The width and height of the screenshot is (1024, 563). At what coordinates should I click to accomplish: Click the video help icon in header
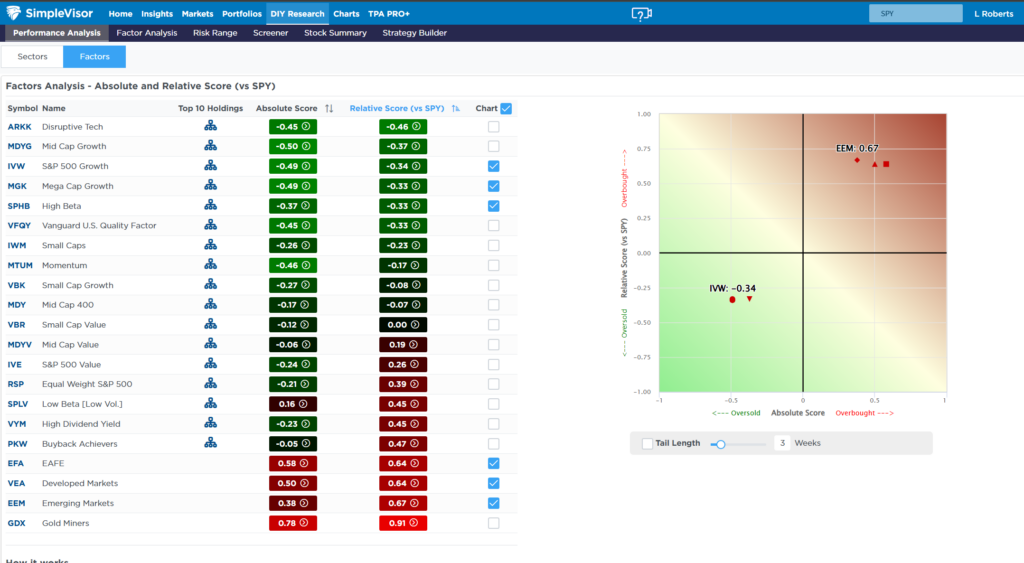[x=642, y=14]
